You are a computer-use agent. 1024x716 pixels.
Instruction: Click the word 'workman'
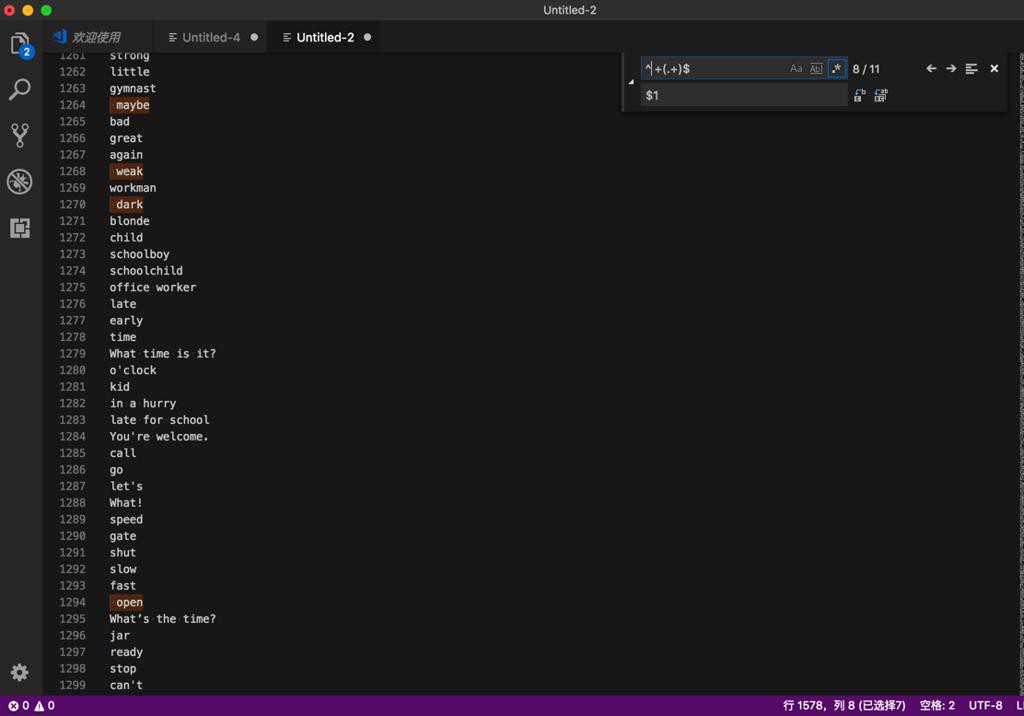pyautogui.click(x=133, y=187)
